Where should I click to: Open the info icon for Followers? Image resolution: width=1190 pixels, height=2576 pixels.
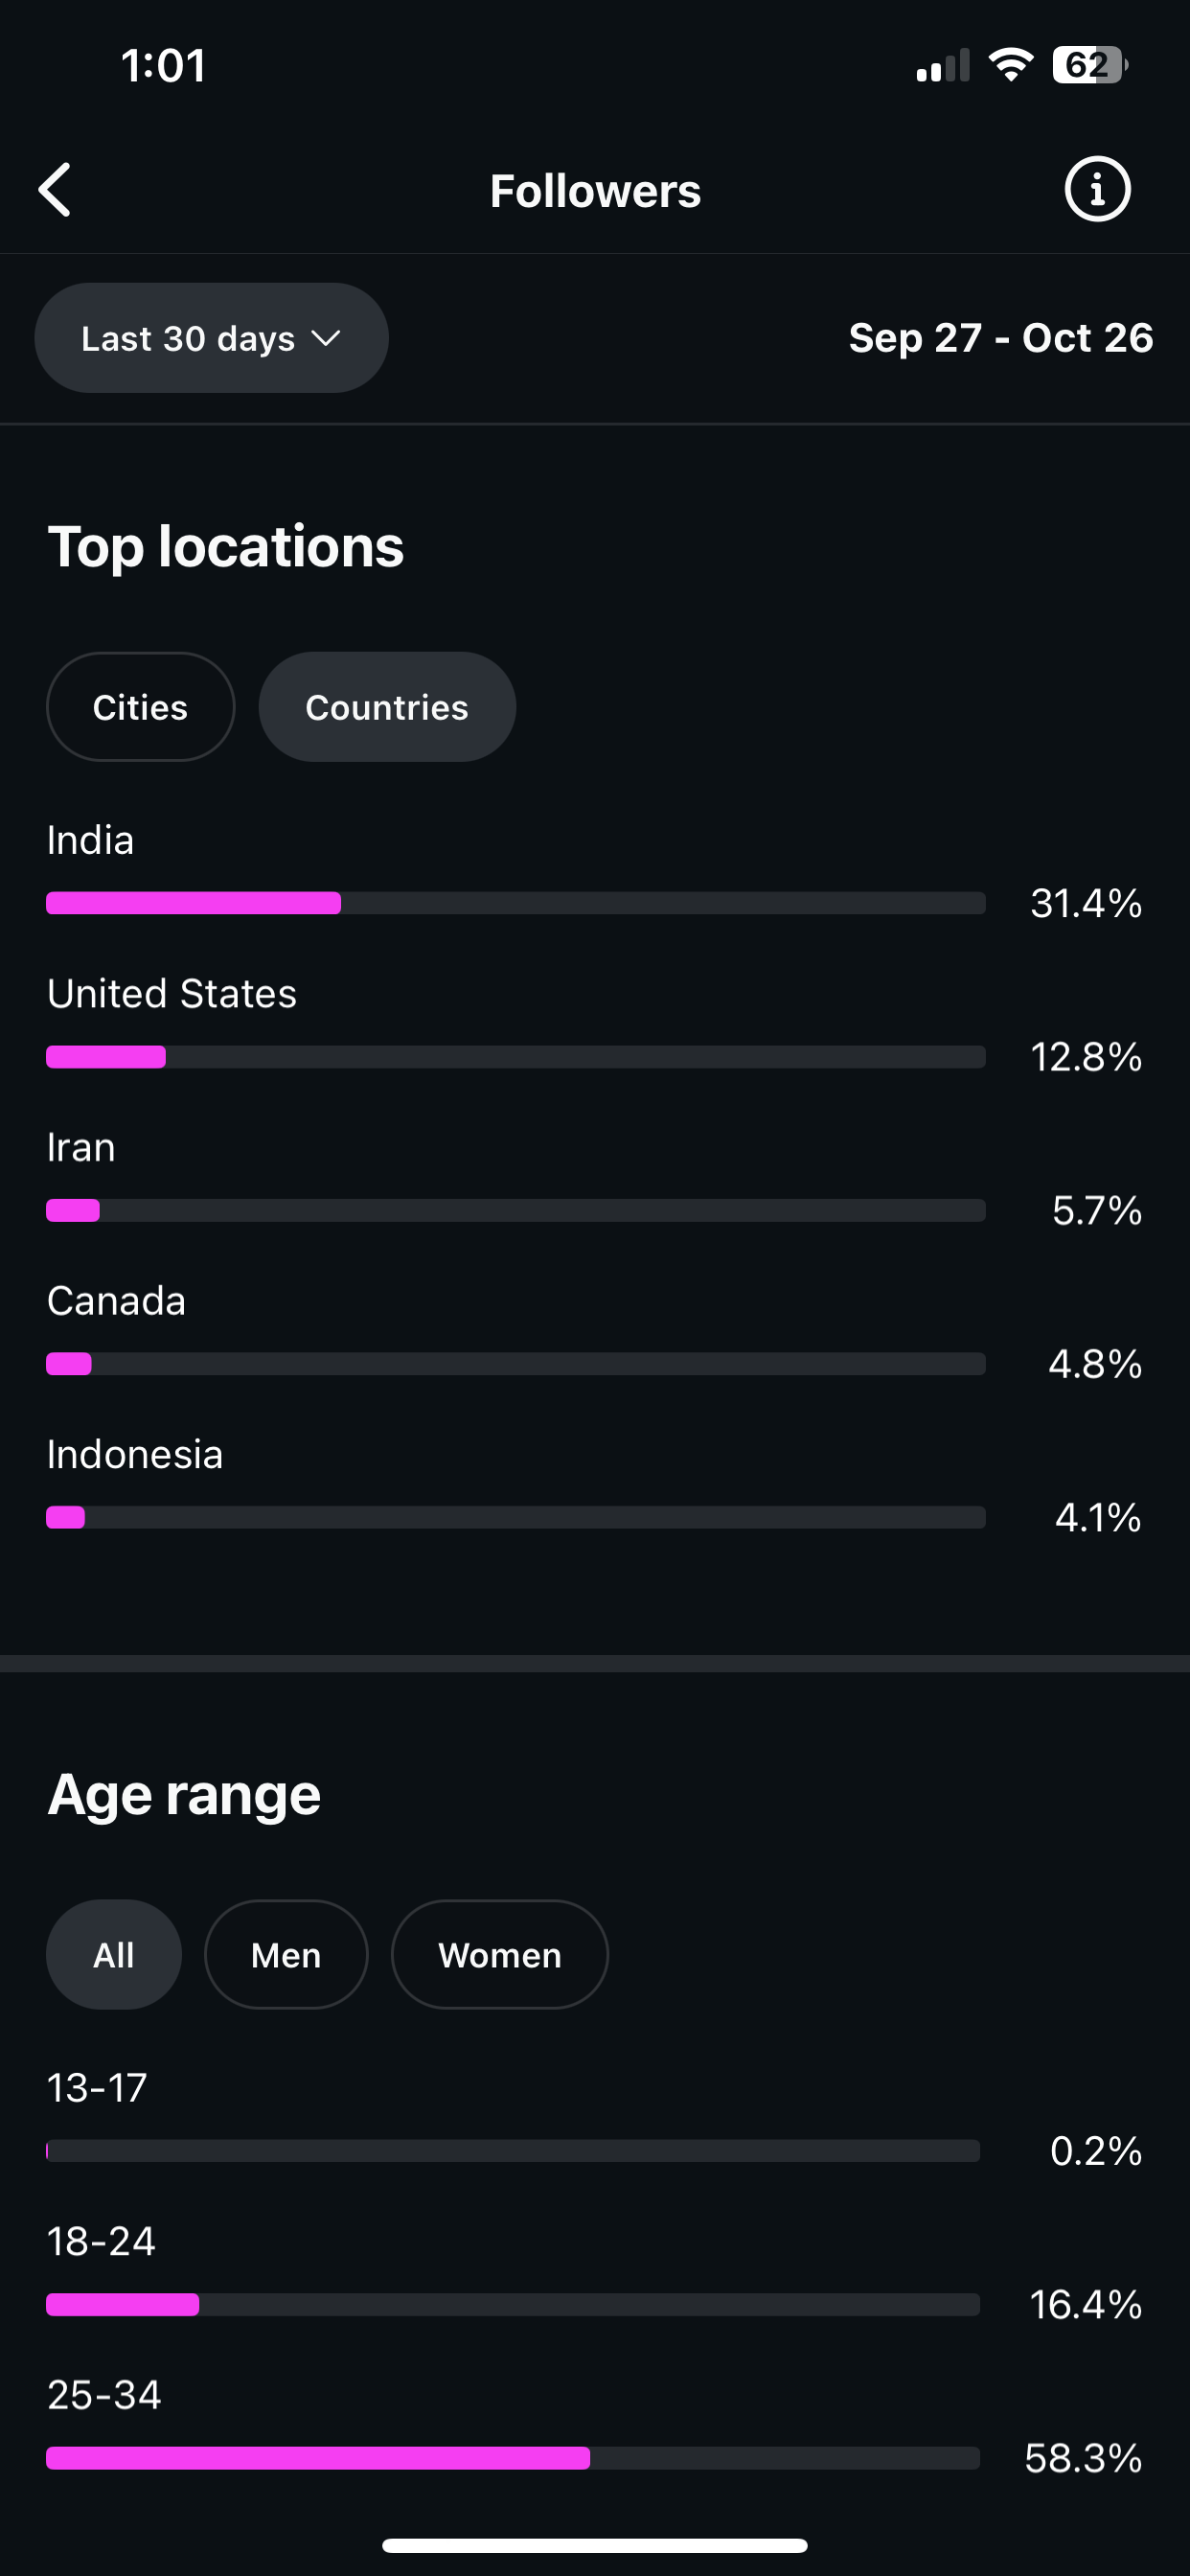click(1097, 189)
